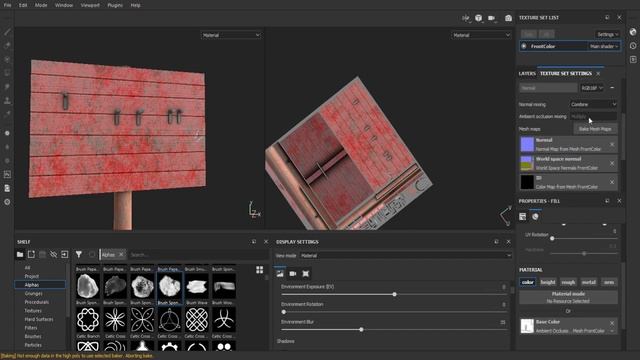This screenshot has height=360, width=640.
Task: Open the Help menu
Action: pyautogui.click(x=136, y=5)
